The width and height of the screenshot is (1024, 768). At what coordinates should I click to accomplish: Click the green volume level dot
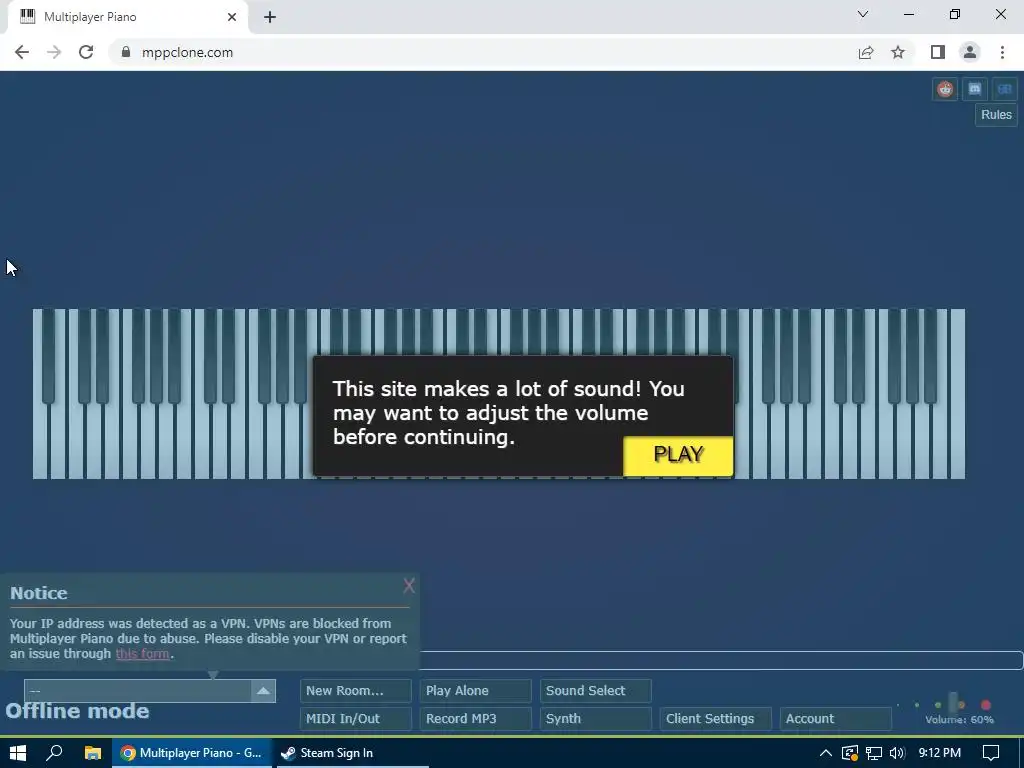pos(938,705)
